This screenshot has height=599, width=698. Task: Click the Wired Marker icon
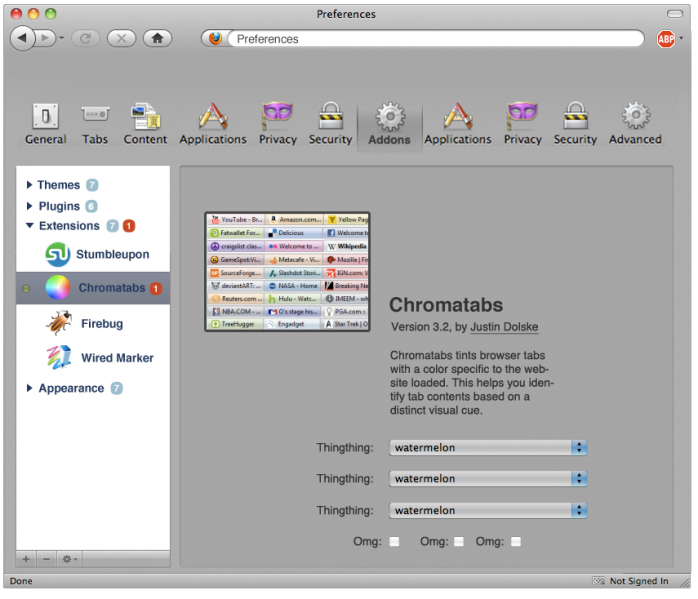pos(59,357)
